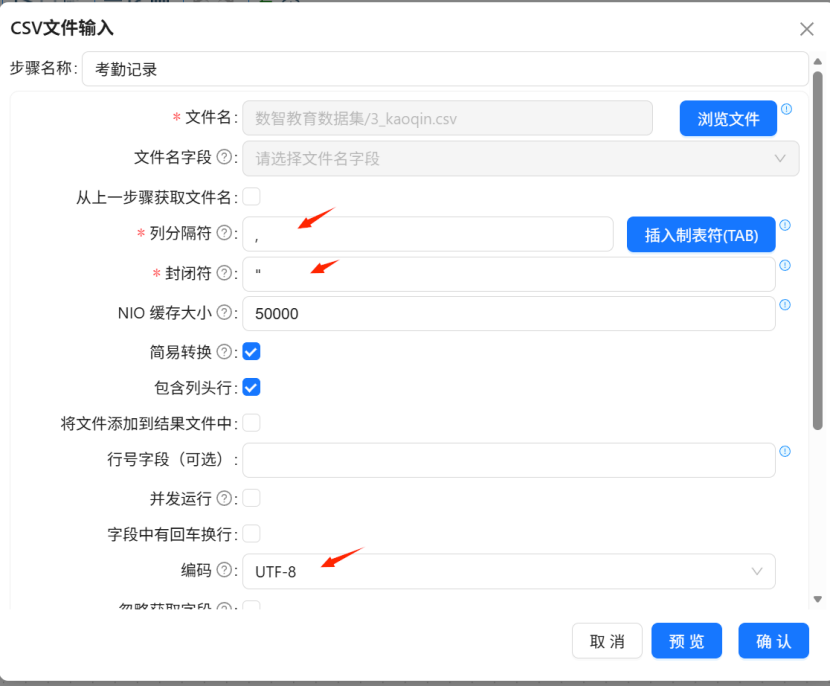Click the vertical scrollbar thumb
The width and height of the screenshot is (831, 686).
point(818,250)
